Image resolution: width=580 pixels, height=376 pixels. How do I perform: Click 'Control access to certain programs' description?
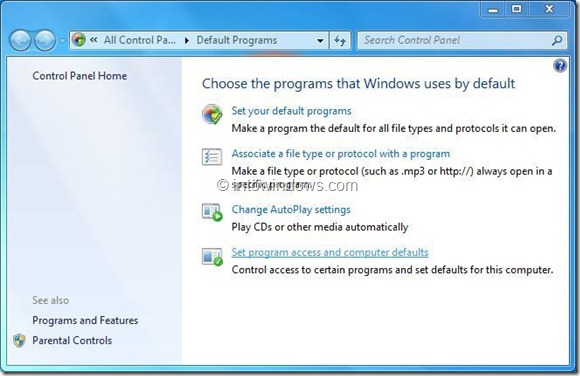(x=392, y=270)
